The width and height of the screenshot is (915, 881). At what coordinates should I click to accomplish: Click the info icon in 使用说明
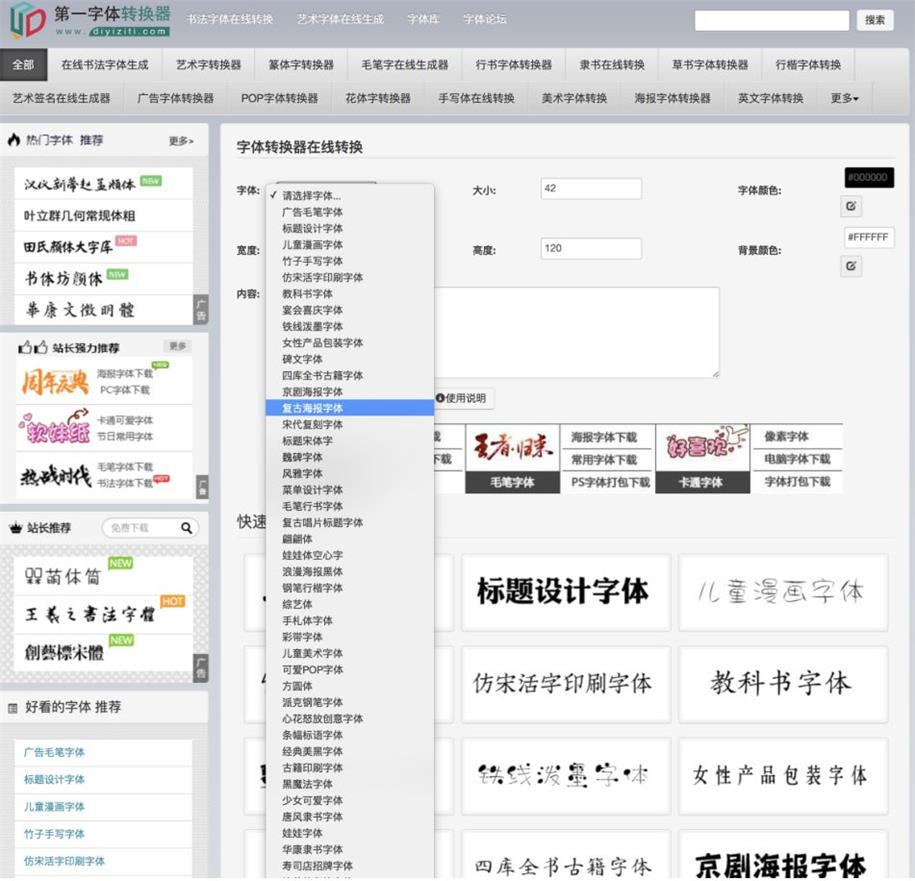pos(440,398)
